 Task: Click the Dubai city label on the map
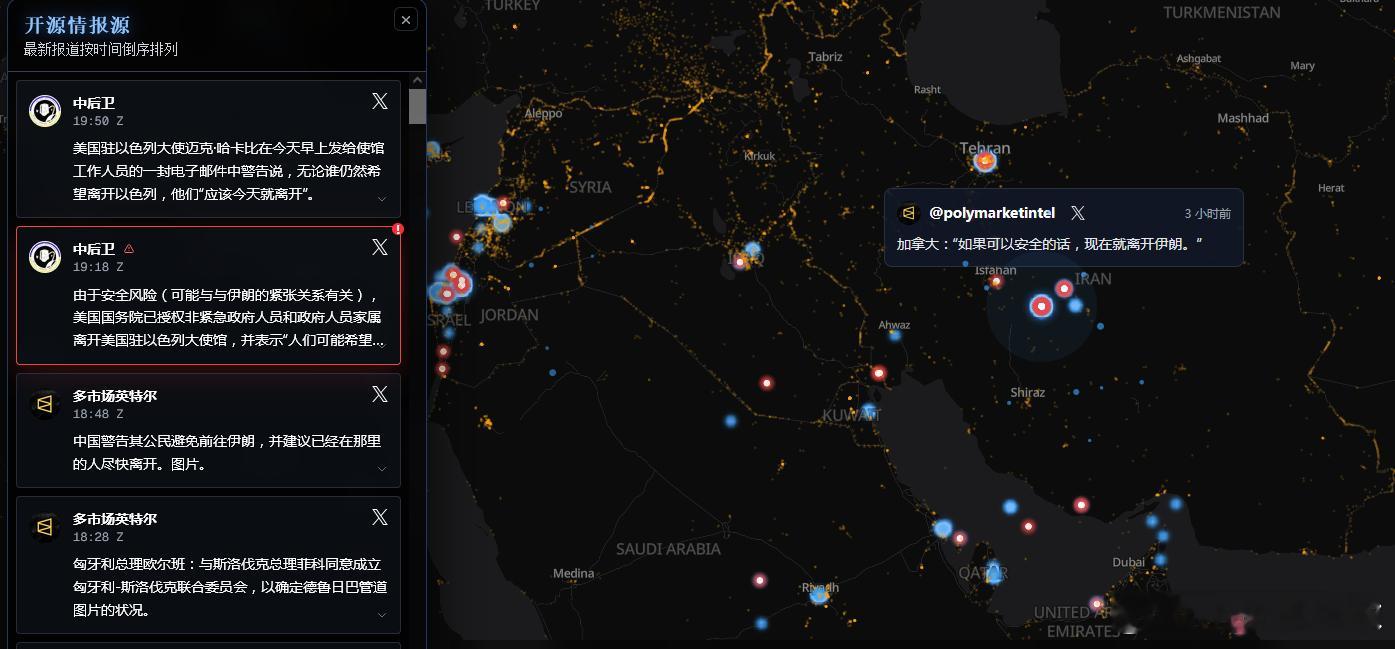(1128, 562)
